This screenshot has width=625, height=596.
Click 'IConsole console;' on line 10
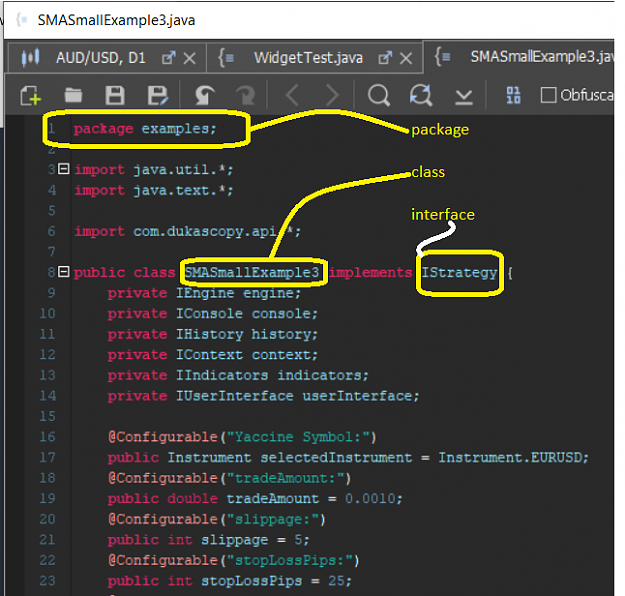pos(247,314)
